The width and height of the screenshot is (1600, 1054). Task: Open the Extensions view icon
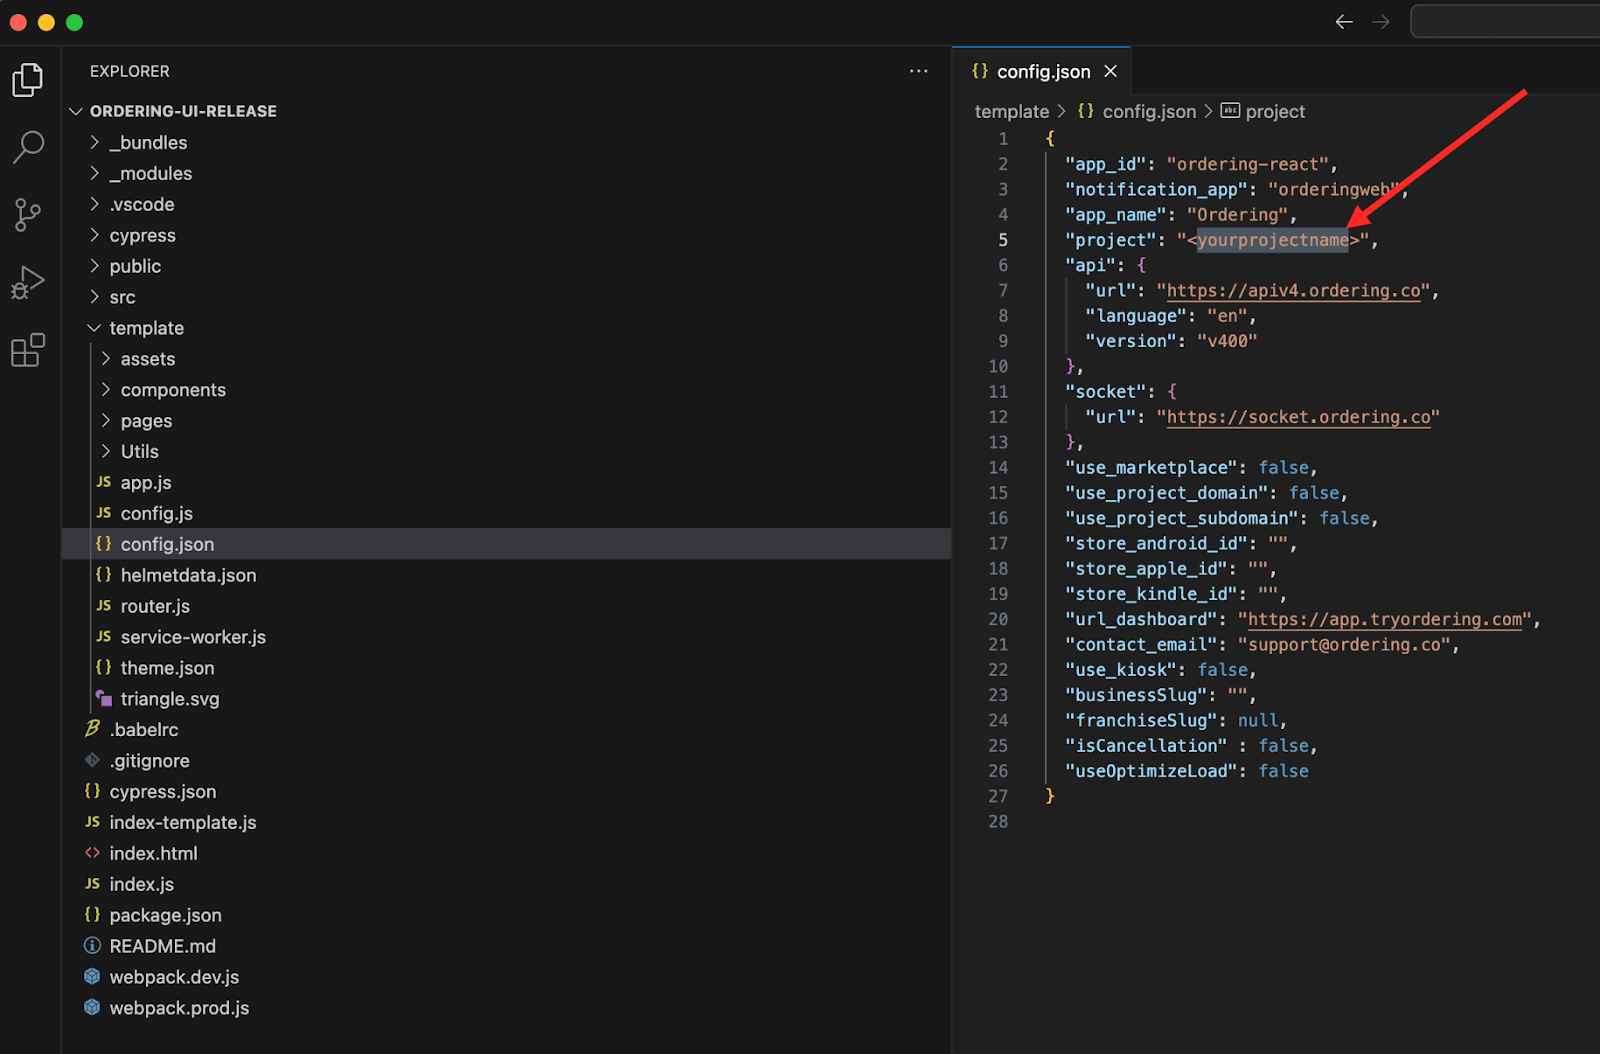click(28, 350)
